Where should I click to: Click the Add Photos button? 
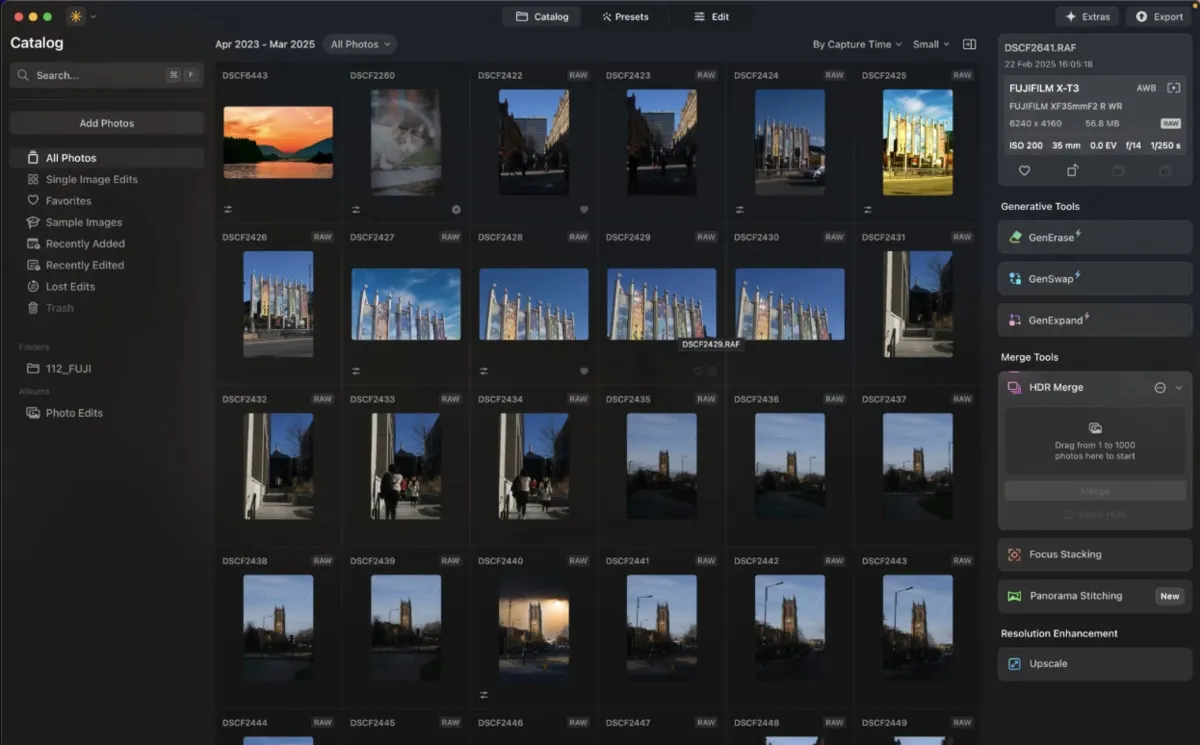tap(106, 122)
